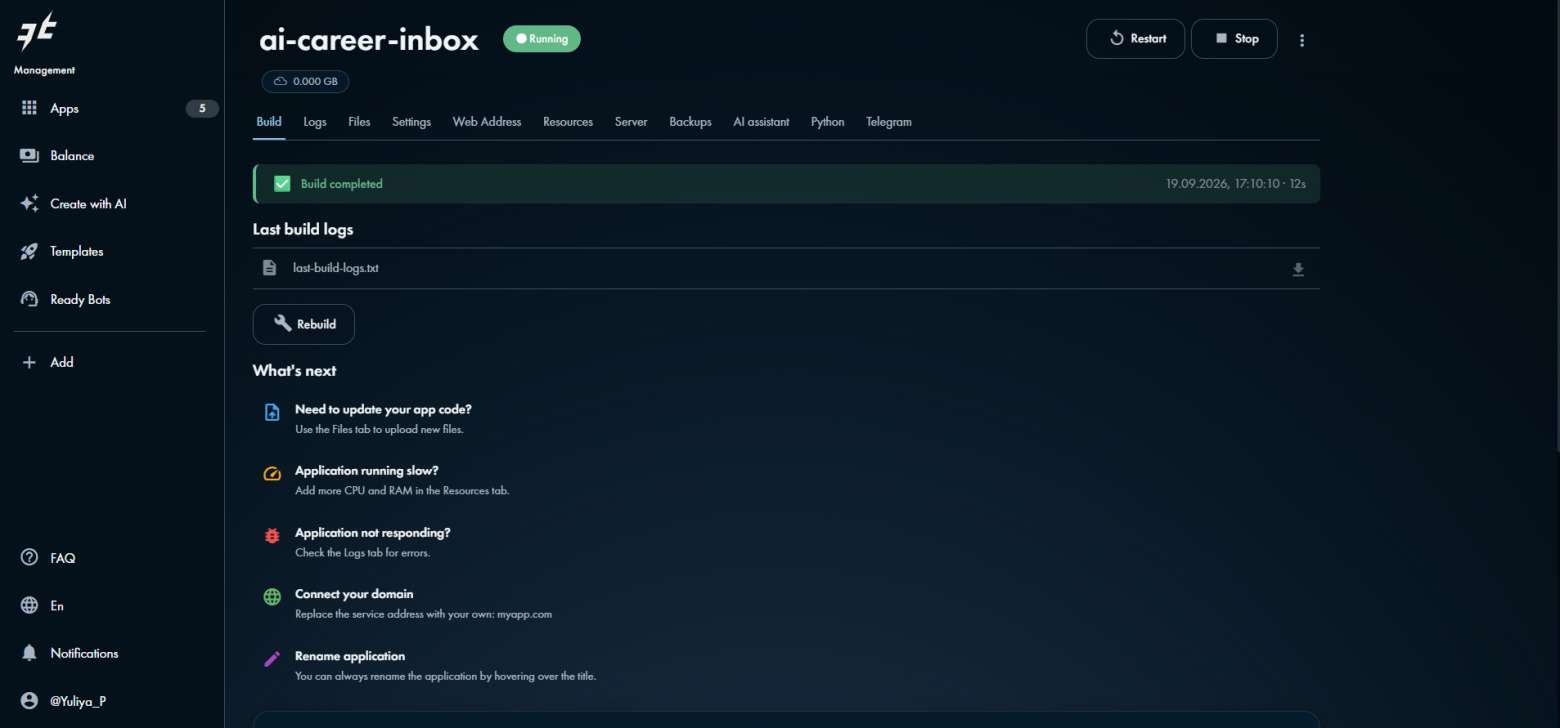Image resolution: width=1560 pixels, height=728 pixels.
Task: Open the three-dot more options menu
Action: tap(1302, 40)
